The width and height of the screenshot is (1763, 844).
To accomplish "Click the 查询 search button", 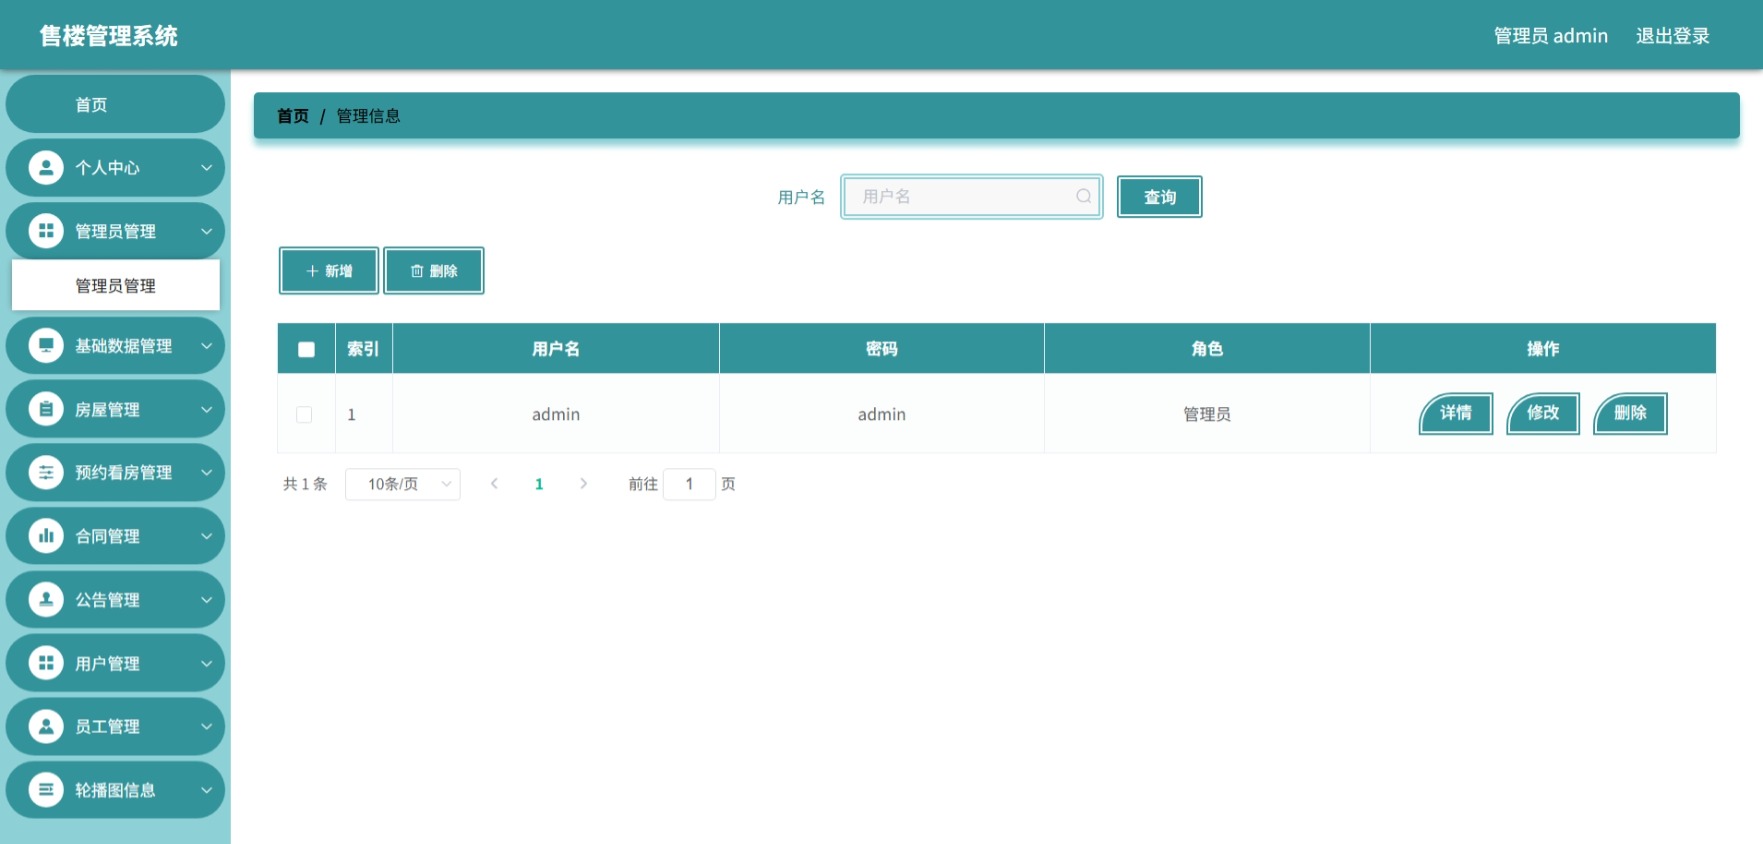I will coord(1159,197).
